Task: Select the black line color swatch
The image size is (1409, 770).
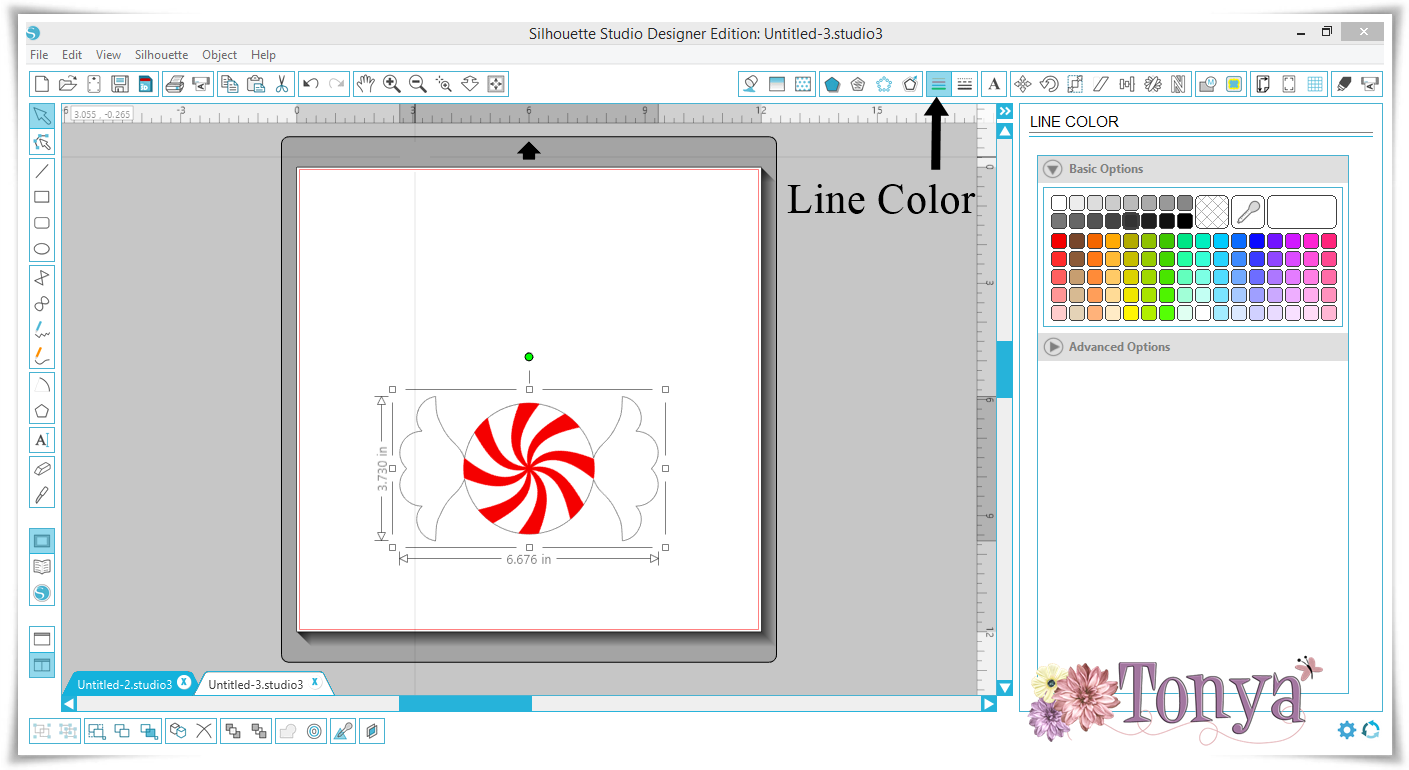Action: [x=1185, y=221]
